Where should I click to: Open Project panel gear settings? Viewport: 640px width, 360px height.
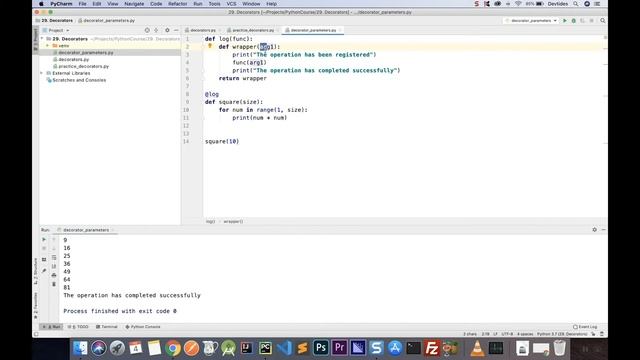pos(167,30)
